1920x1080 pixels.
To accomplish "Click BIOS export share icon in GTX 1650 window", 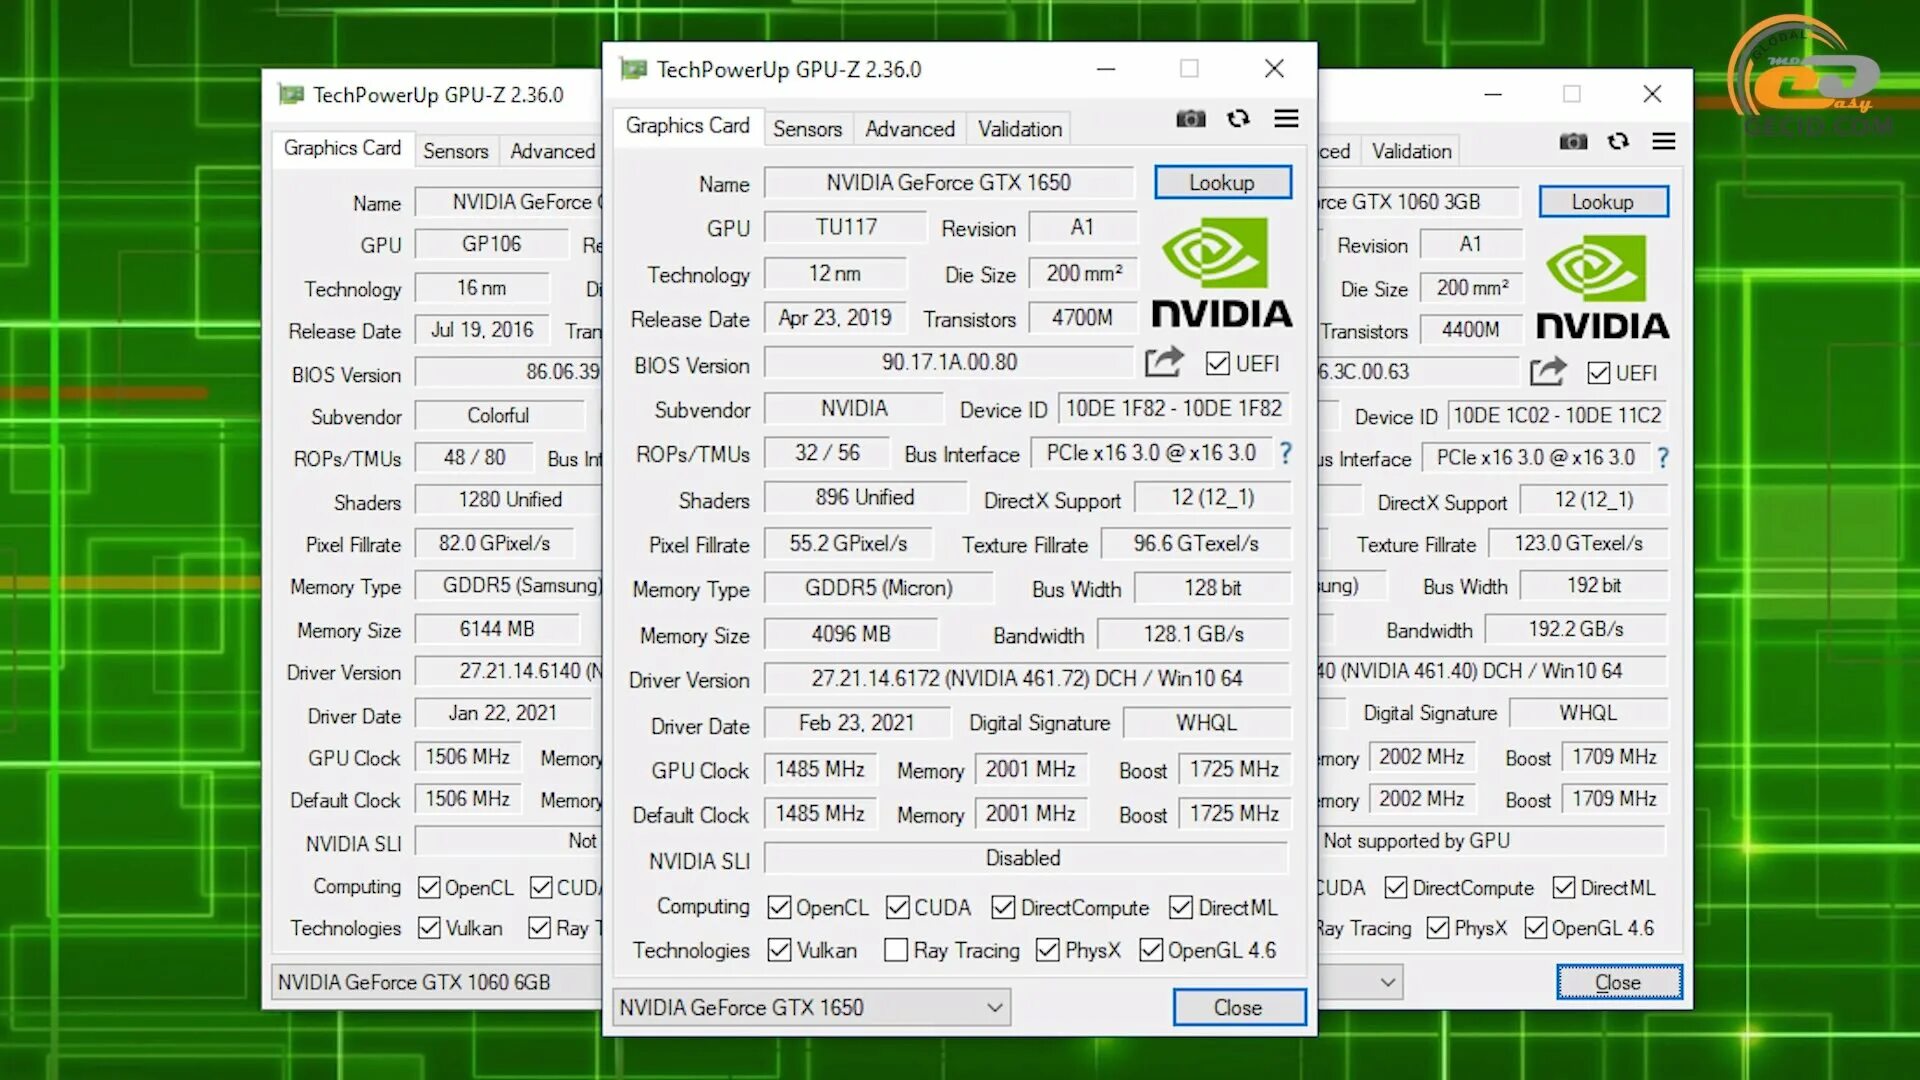I will [x=1164, y=362].
